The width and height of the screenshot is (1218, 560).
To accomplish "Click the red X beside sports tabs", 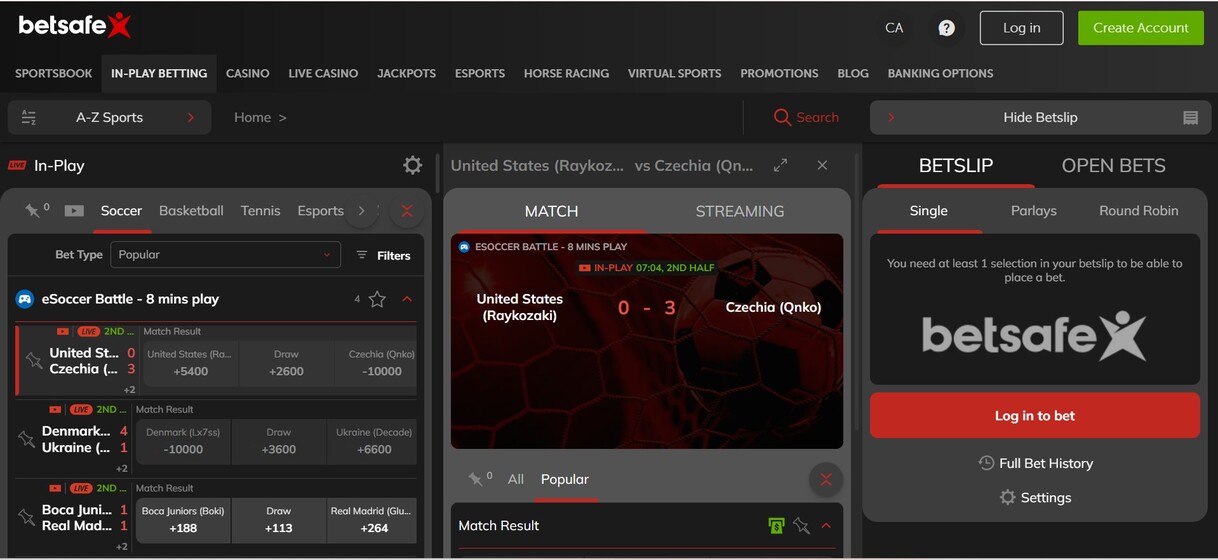I will (406, 211).
